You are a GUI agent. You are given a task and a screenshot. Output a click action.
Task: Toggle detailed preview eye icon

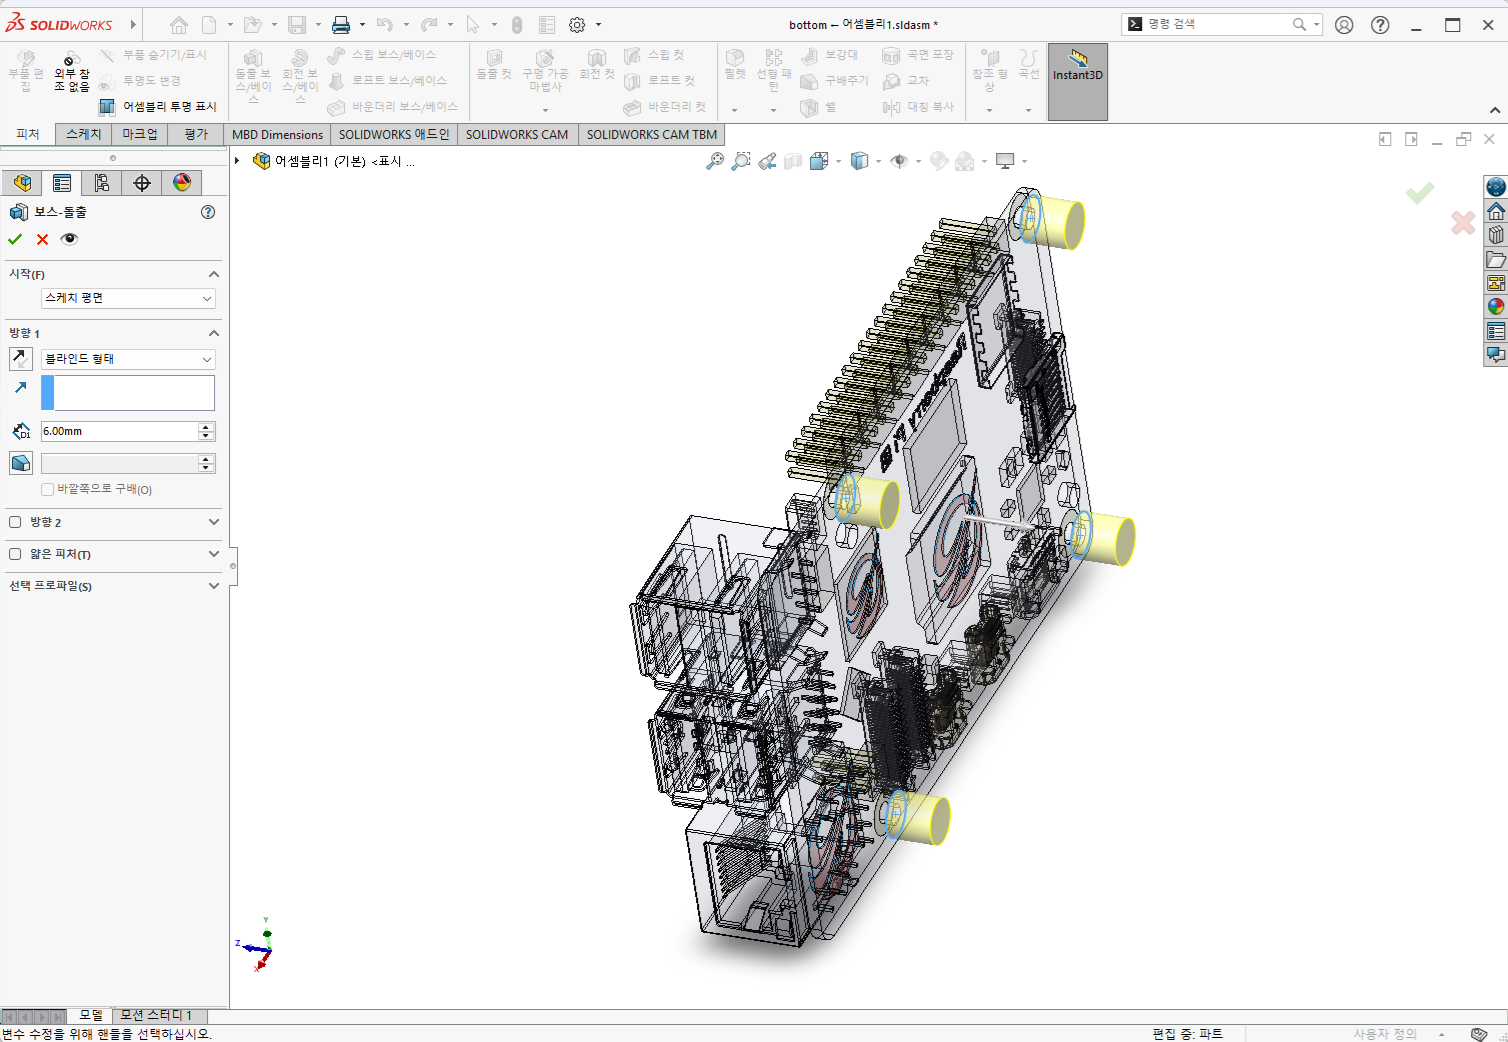pos(69,239)
